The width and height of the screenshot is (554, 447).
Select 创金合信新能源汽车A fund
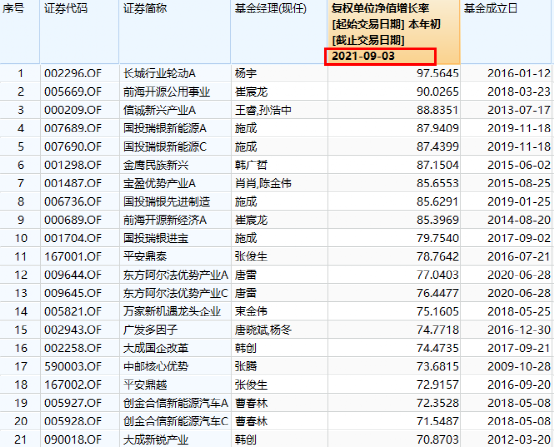(176, 403)
